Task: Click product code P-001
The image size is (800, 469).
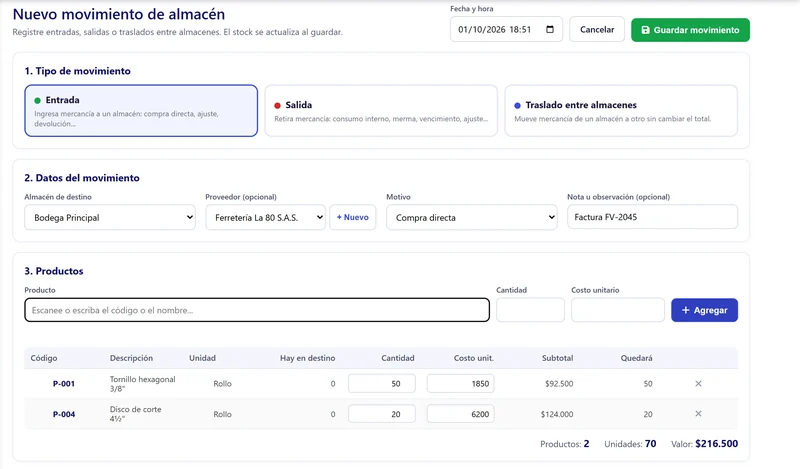Action: click(64, 384)
